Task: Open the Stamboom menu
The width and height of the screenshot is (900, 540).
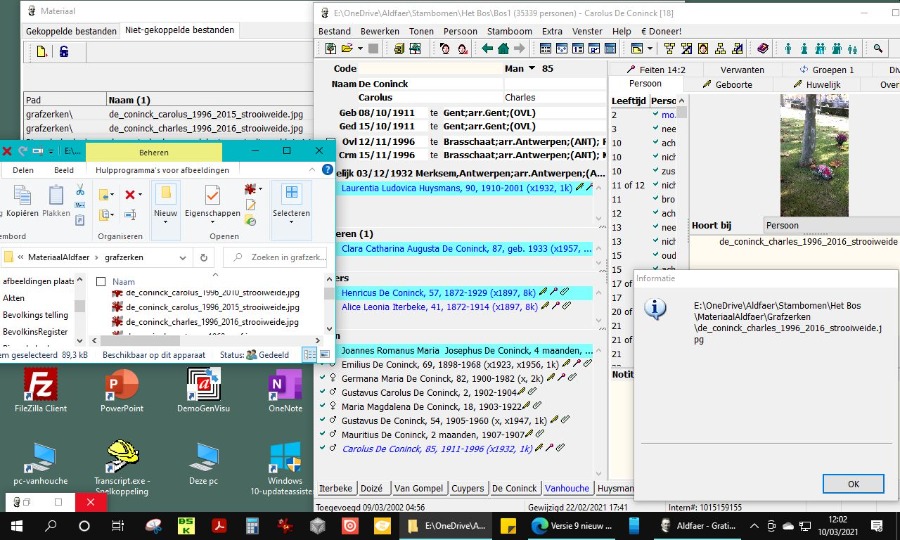Action: (509, 31)
